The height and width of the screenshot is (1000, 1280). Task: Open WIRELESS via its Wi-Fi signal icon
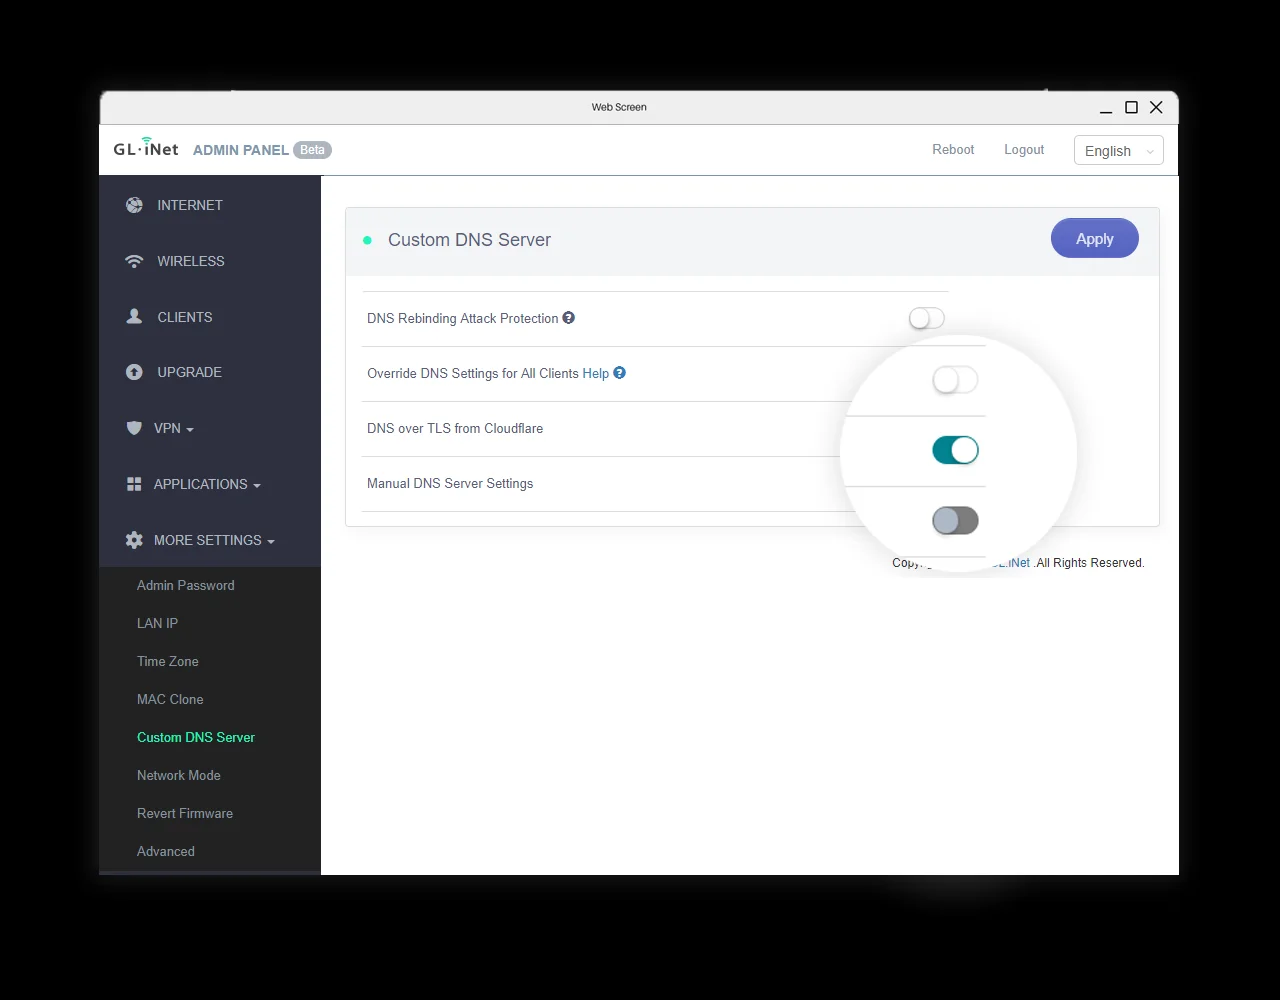134,261
